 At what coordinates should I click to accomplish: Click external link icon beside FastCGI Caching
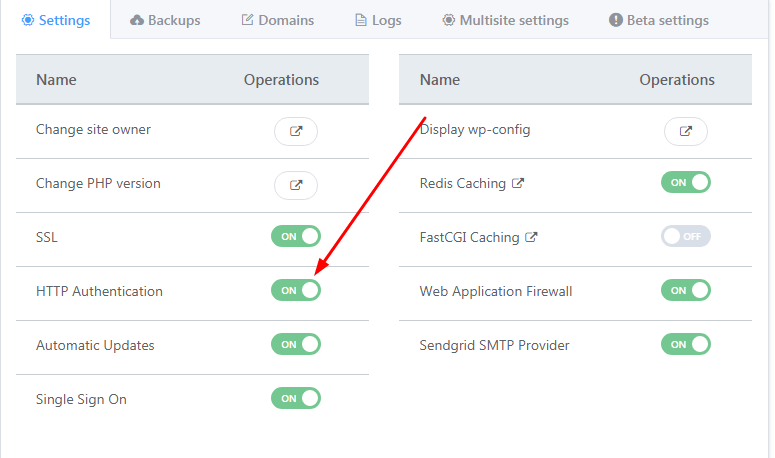tap(531, 237)
